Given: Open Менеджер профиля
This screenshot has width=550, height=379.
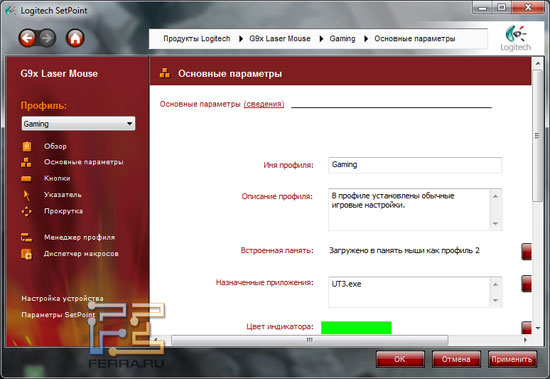Looking at the screenshot, I should pos(79,238).
